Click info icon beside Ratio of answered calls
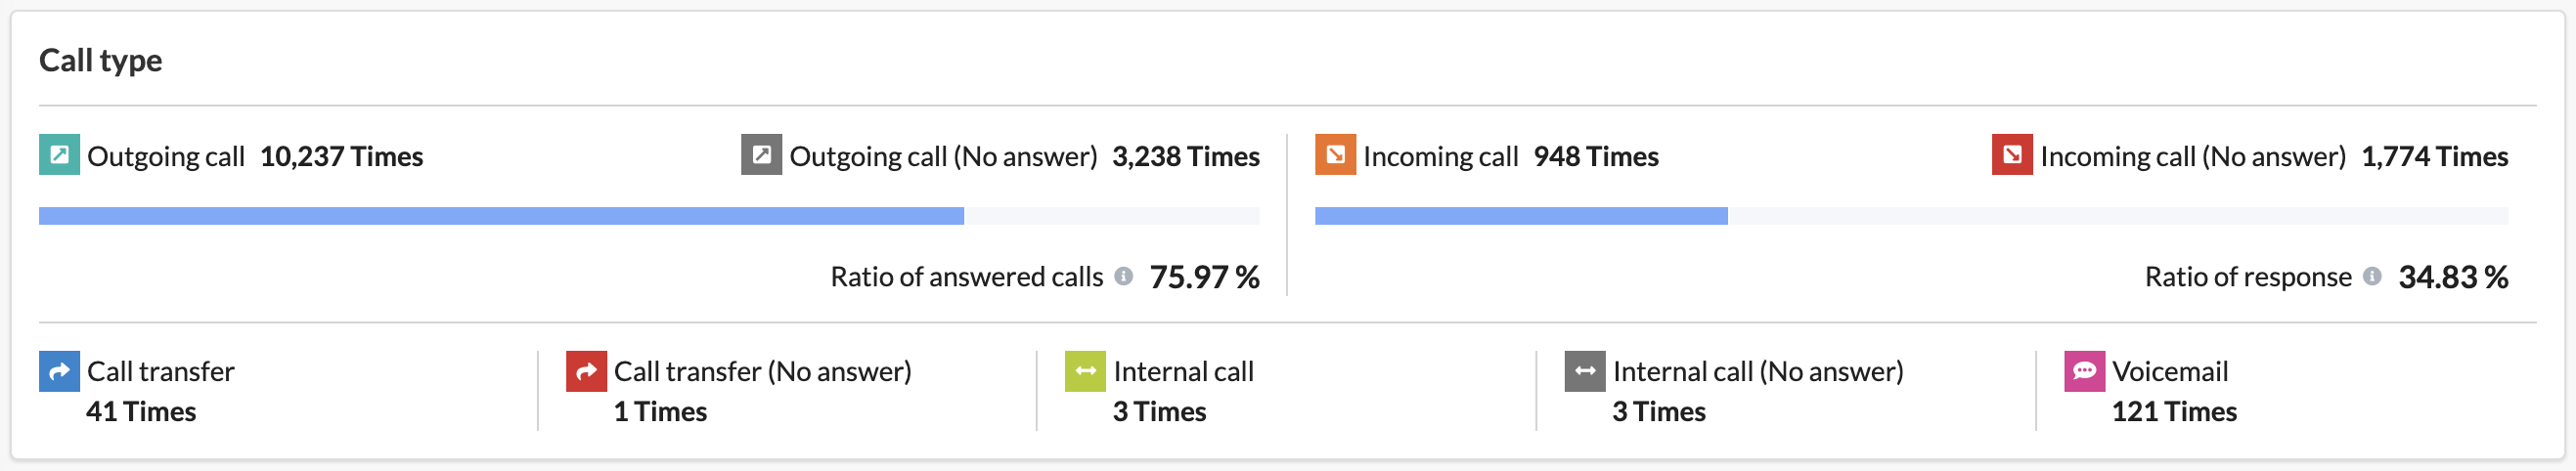This screenshot has height=471, width=2576. pyautogui.click(x=1124, y=276)
